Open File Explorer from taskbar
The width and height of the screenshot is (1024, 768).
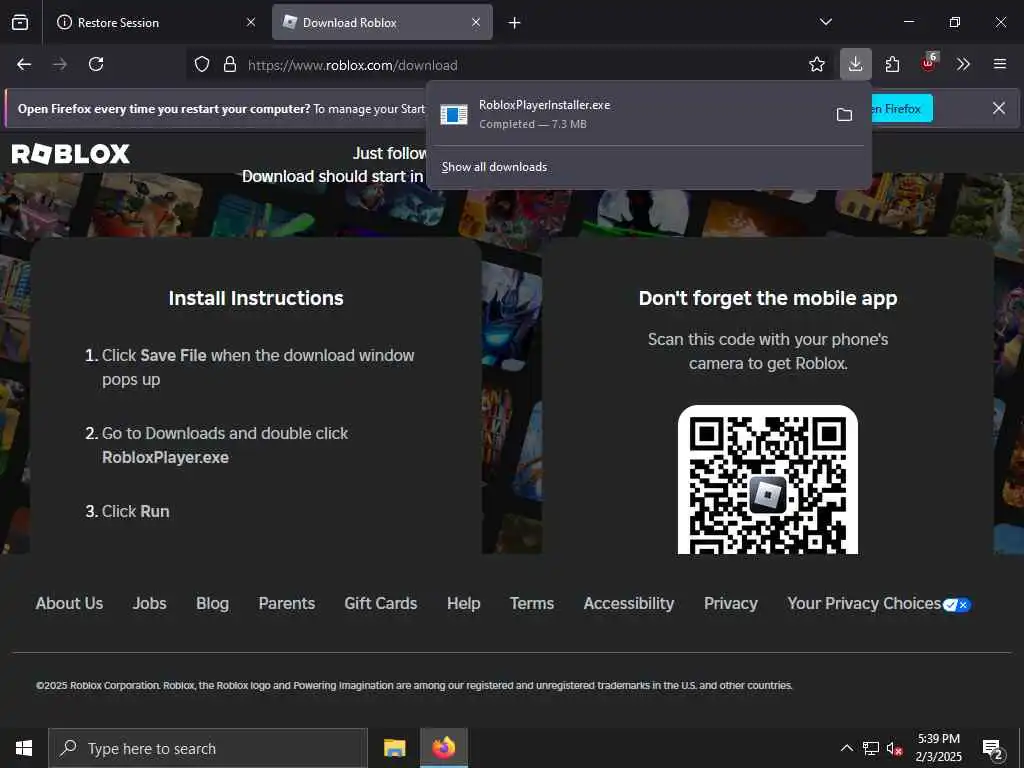coord(394,748)
